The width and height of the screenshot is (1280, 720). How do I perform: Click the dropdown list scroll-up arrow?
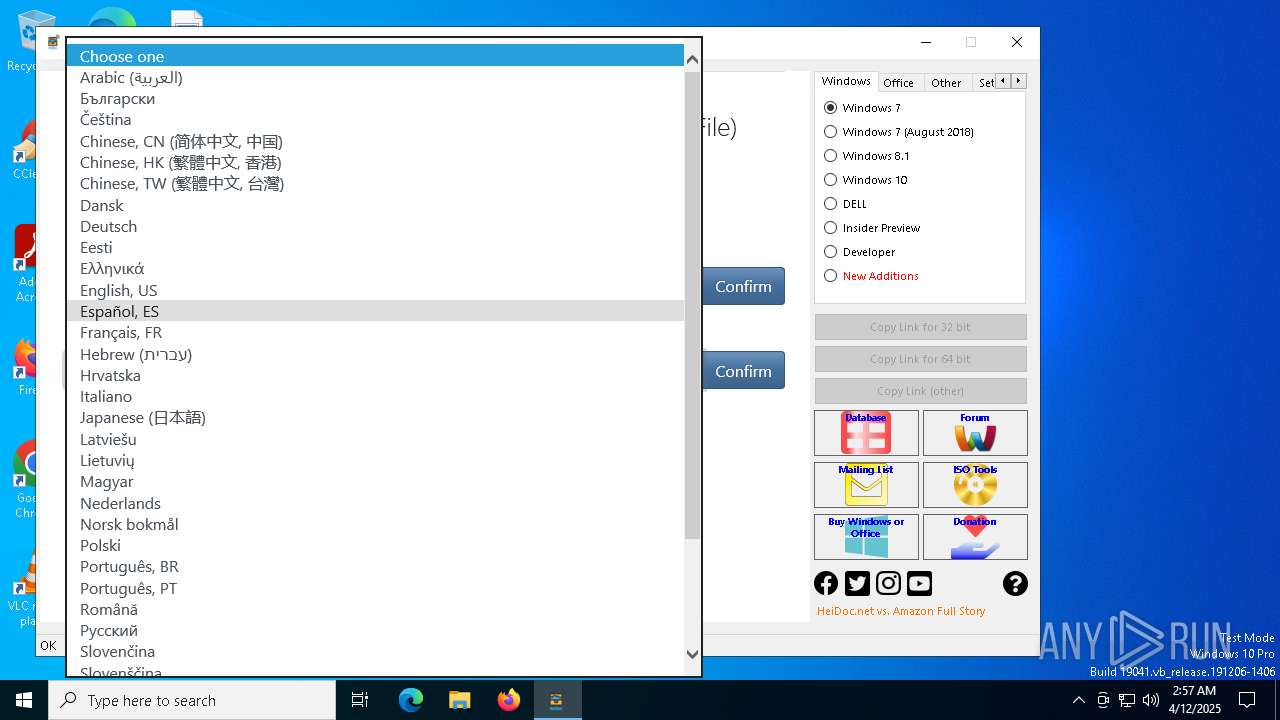click(x=692, y=59)
